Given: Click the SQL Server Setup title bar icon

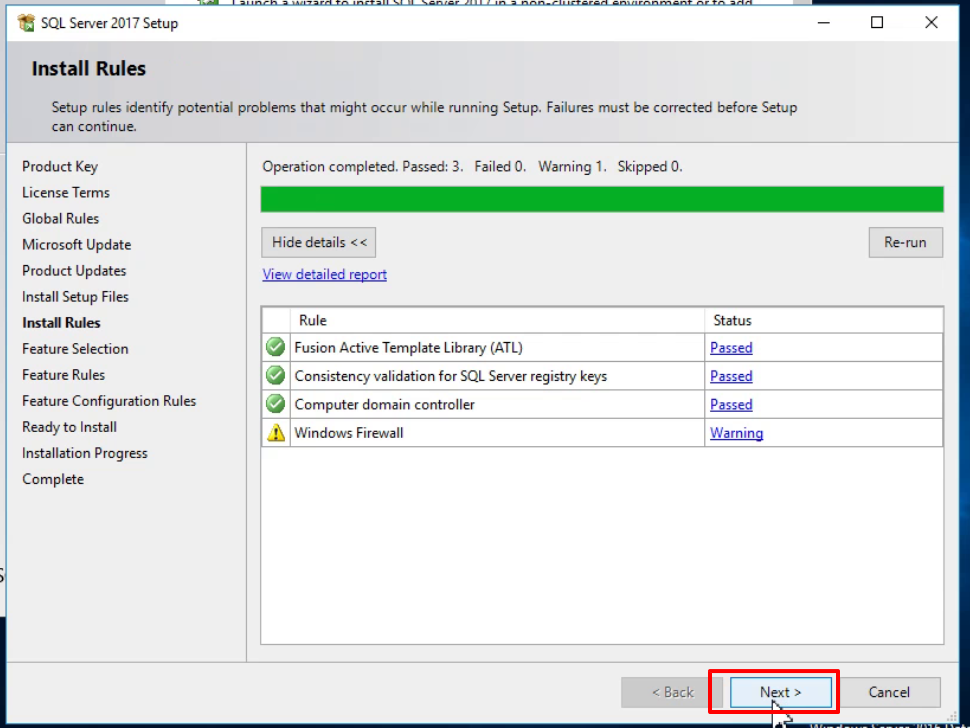Looking at the screenshot, I should click(x=26, y=23).
